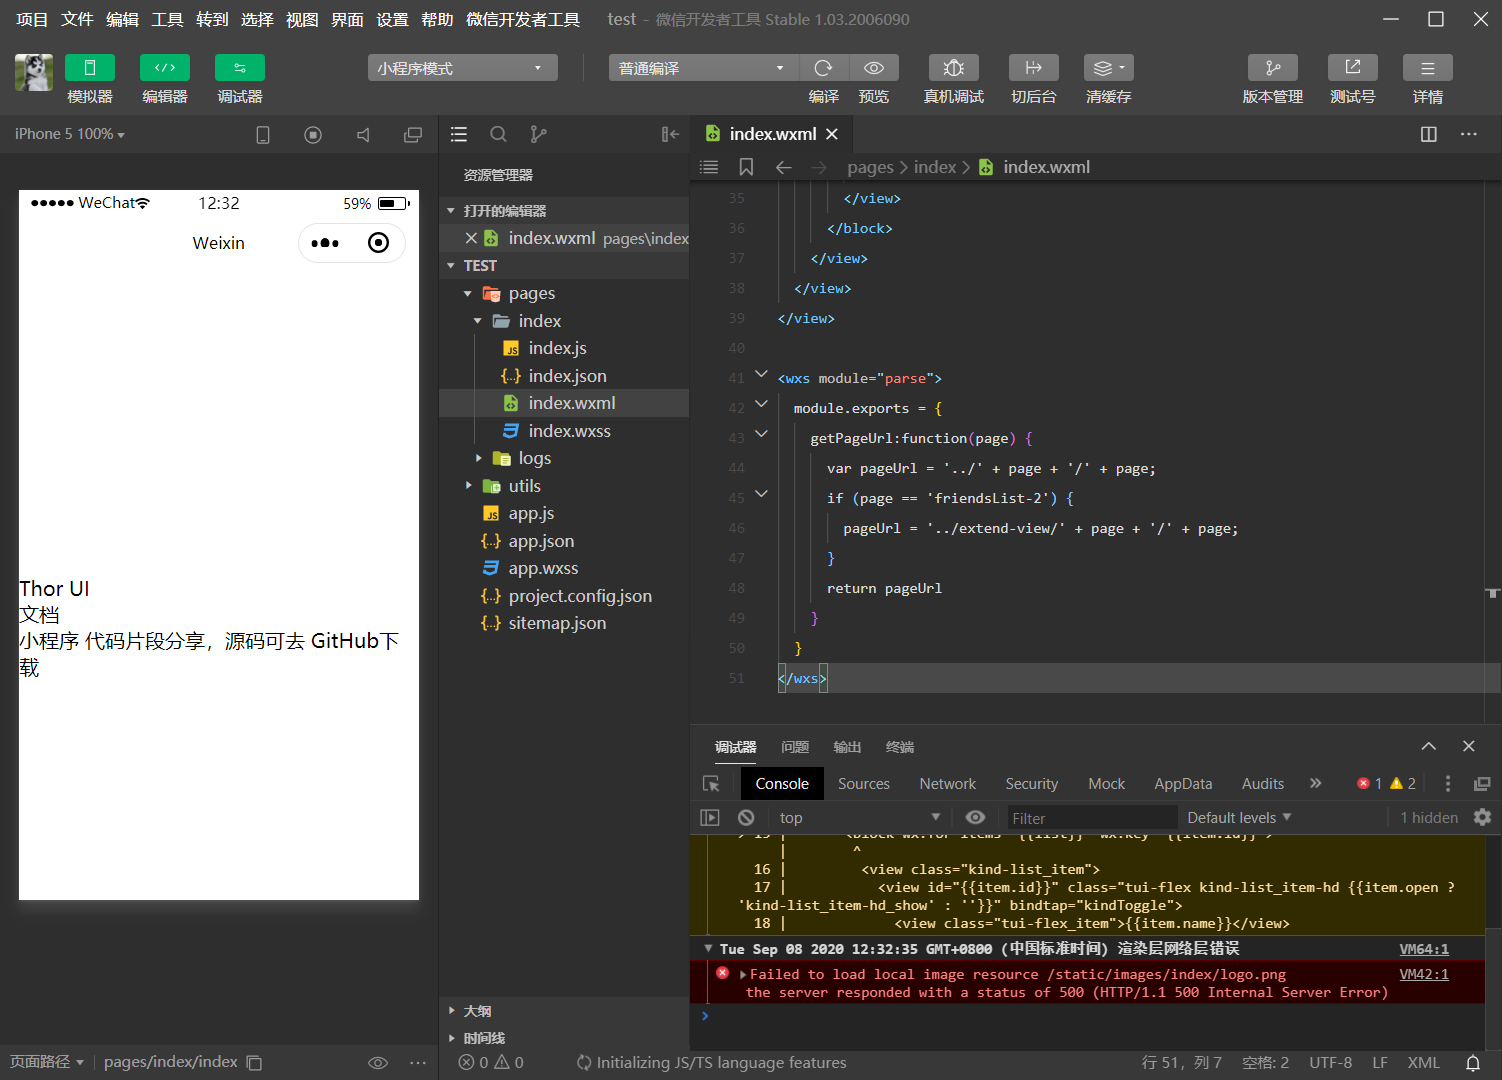The width and height of the screenshot is (1502, 1080).
Task: Click the console Filter input field
Action: [x=1091, y=818]
